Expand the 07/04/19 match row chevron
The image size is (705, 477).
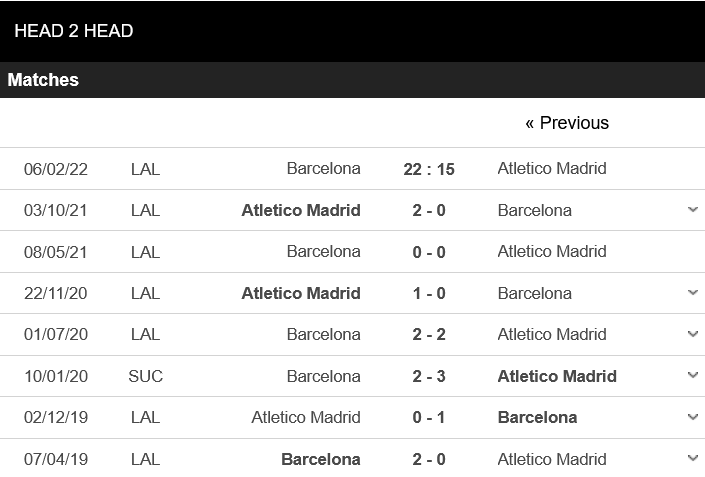pos(692,459)
